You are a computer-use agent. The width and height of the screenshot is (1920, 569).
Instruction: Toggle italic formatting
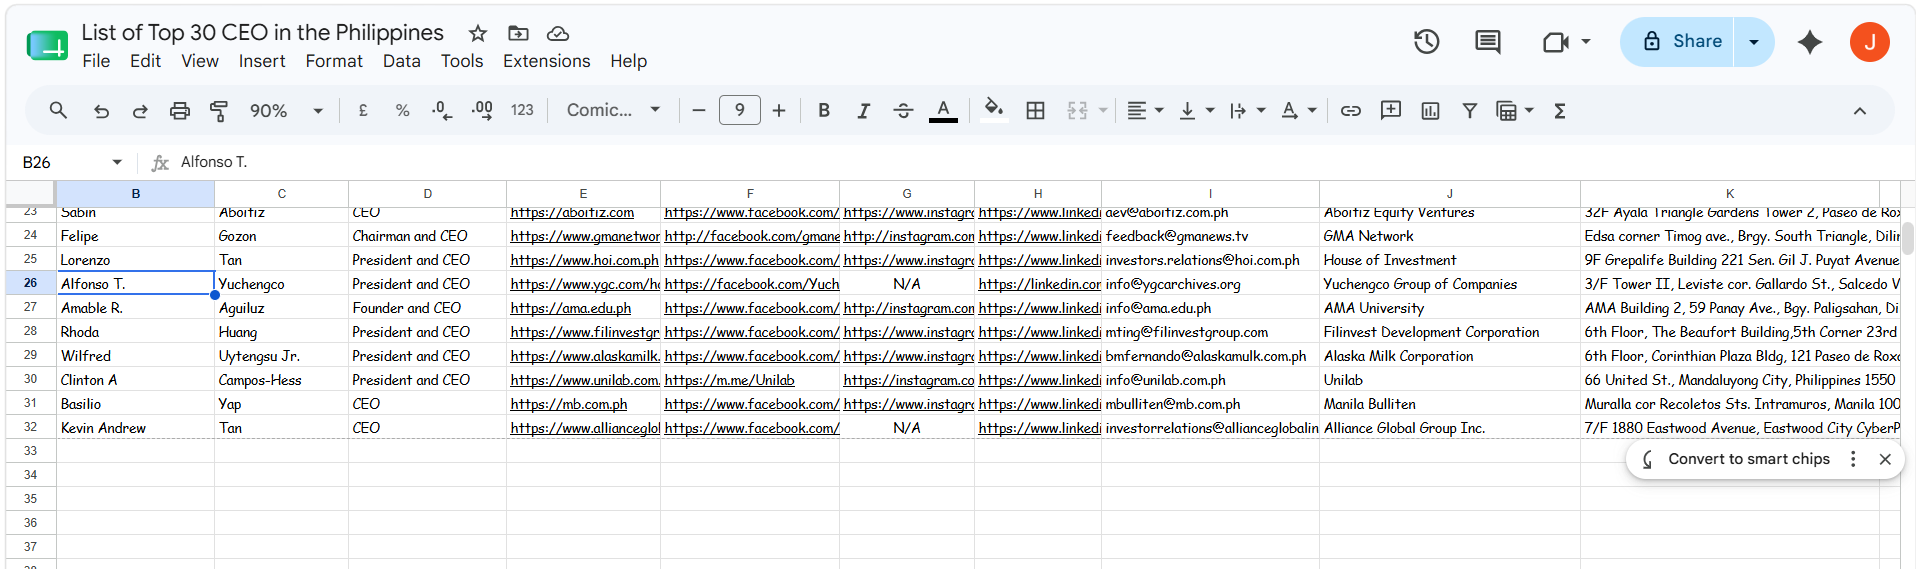point(863,110)
